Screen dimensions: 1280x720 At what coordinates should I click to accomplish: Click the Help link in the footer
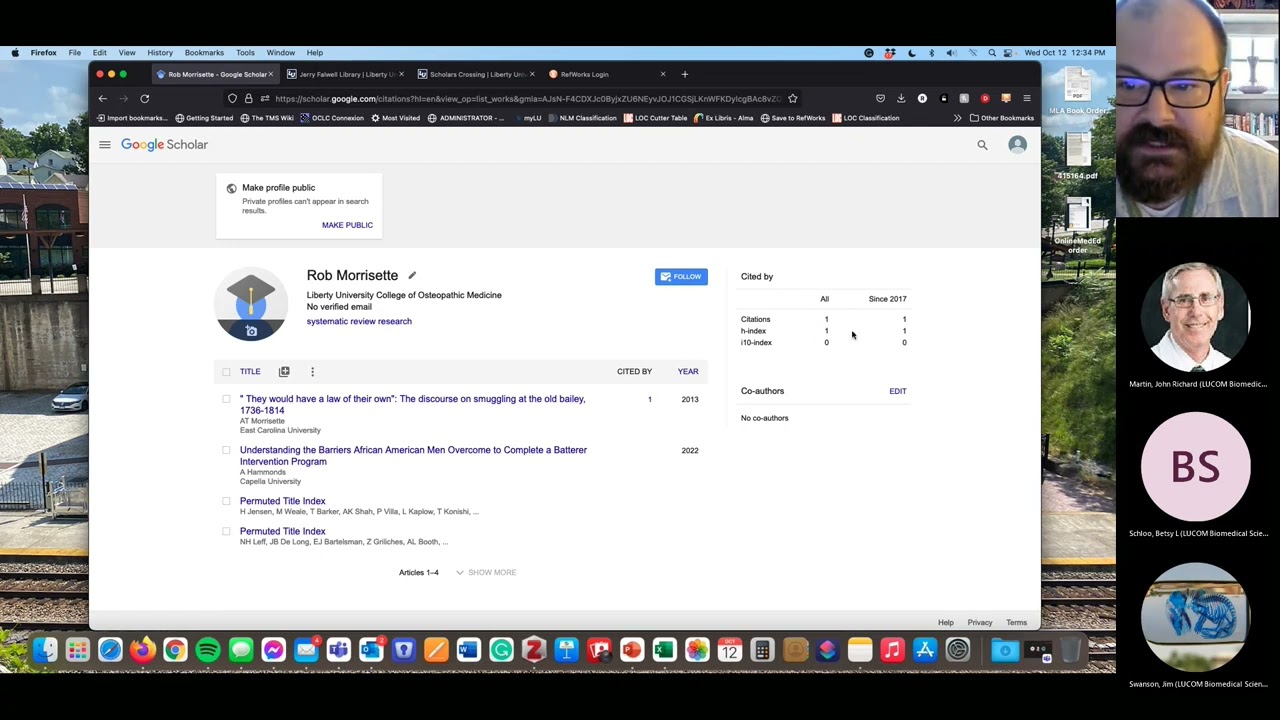[x=945, y=623]
